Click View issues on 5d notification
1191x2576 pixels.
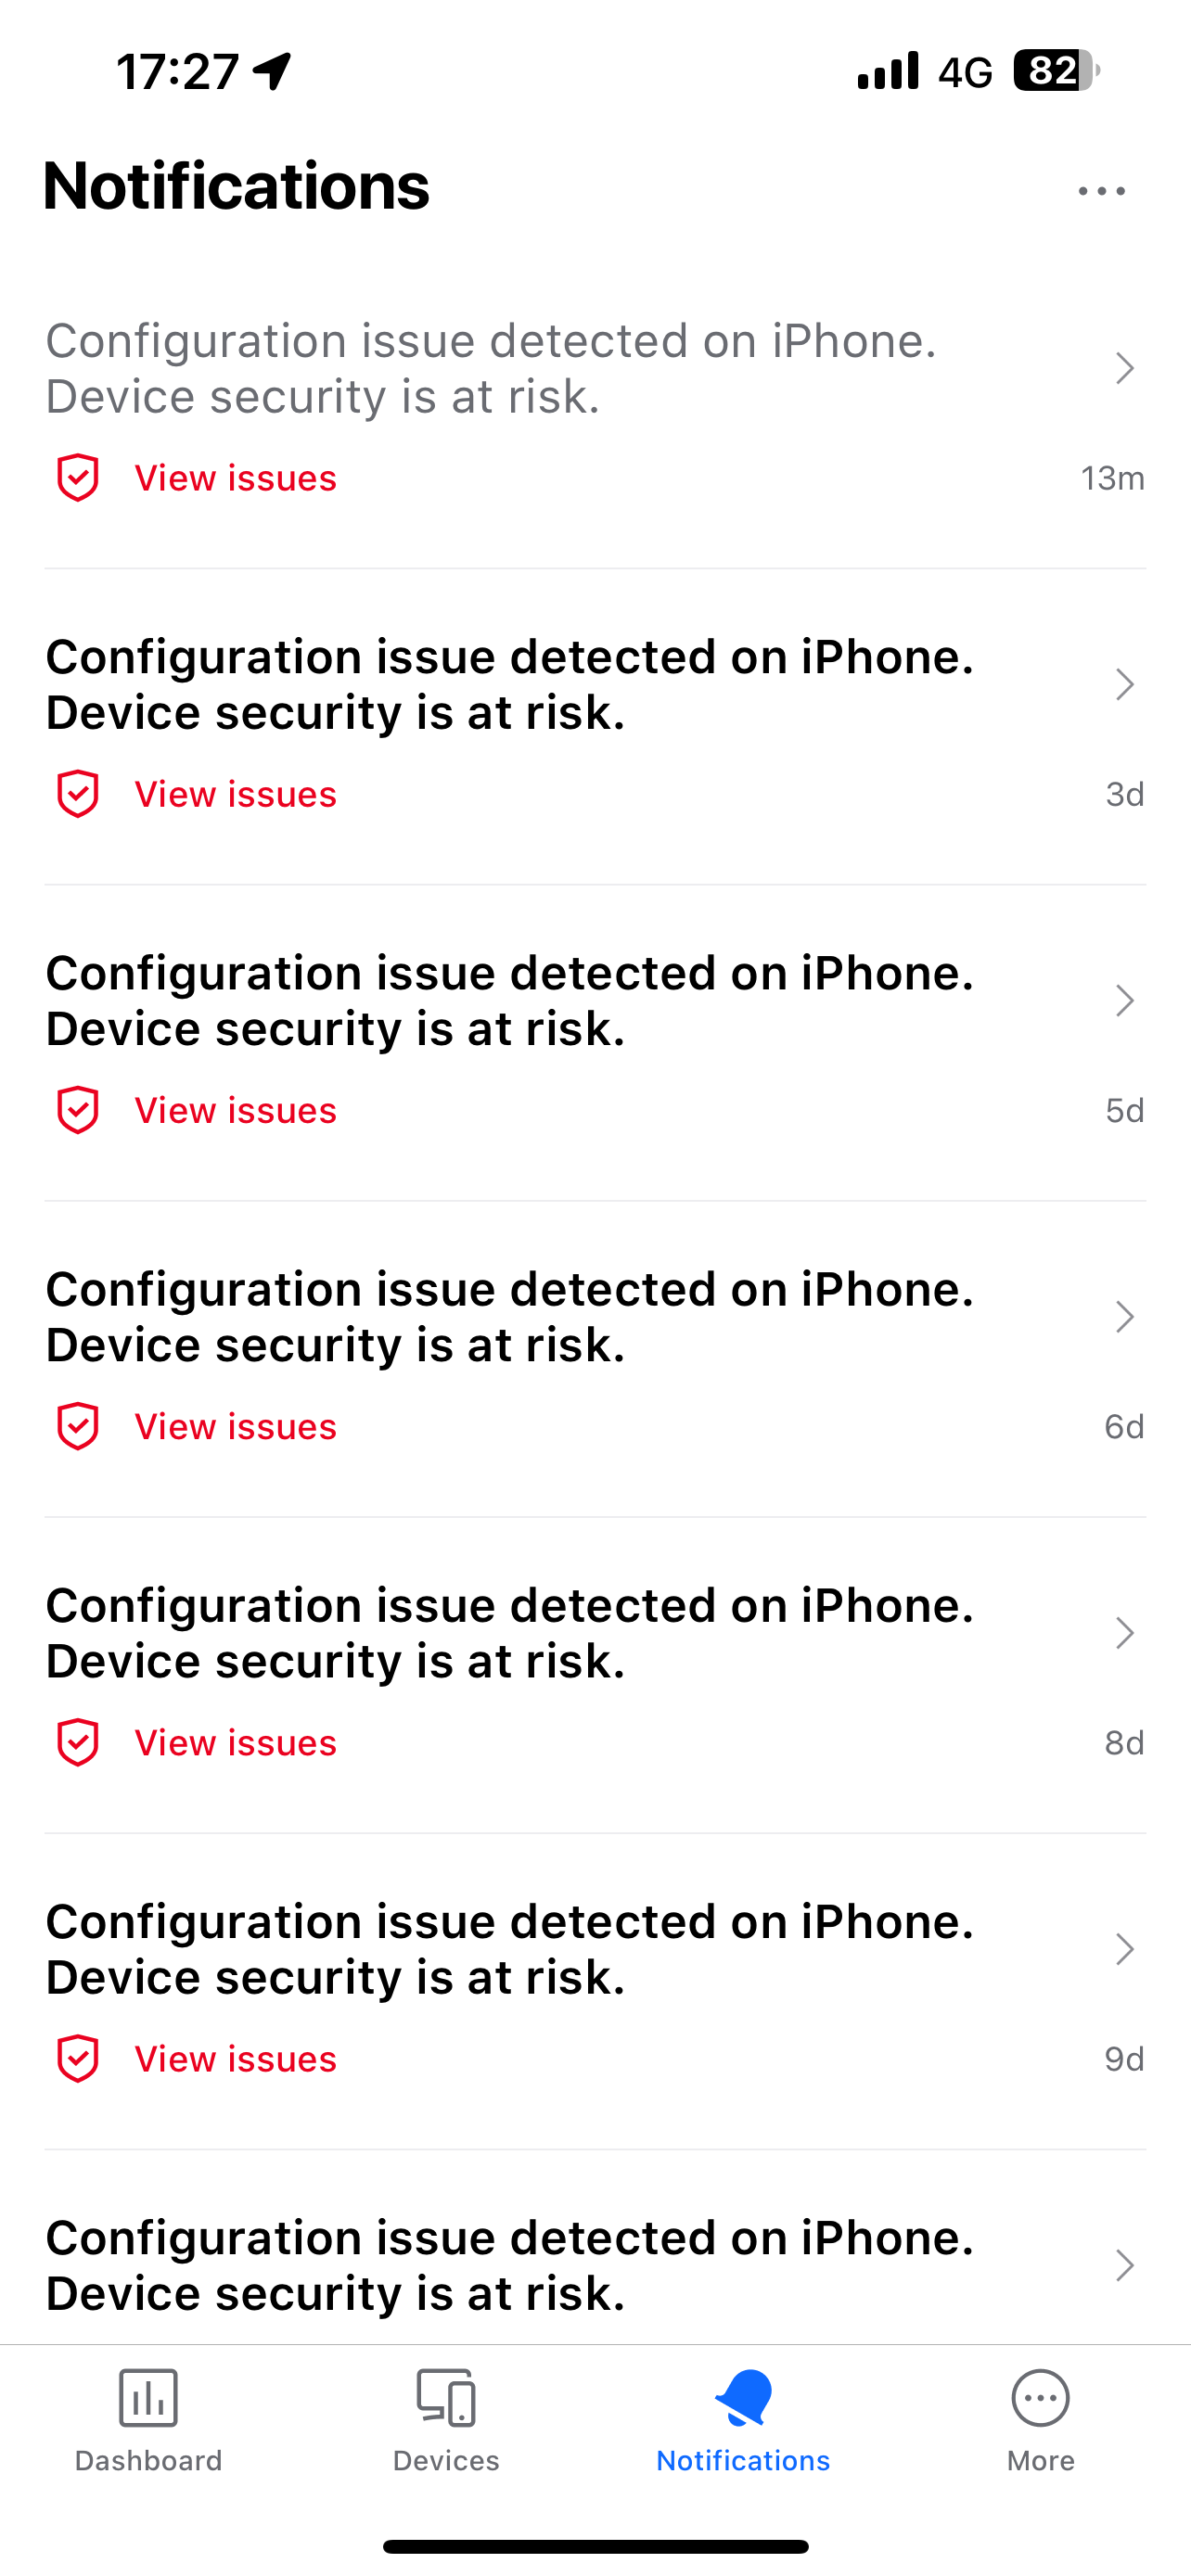click(236, 1110)
